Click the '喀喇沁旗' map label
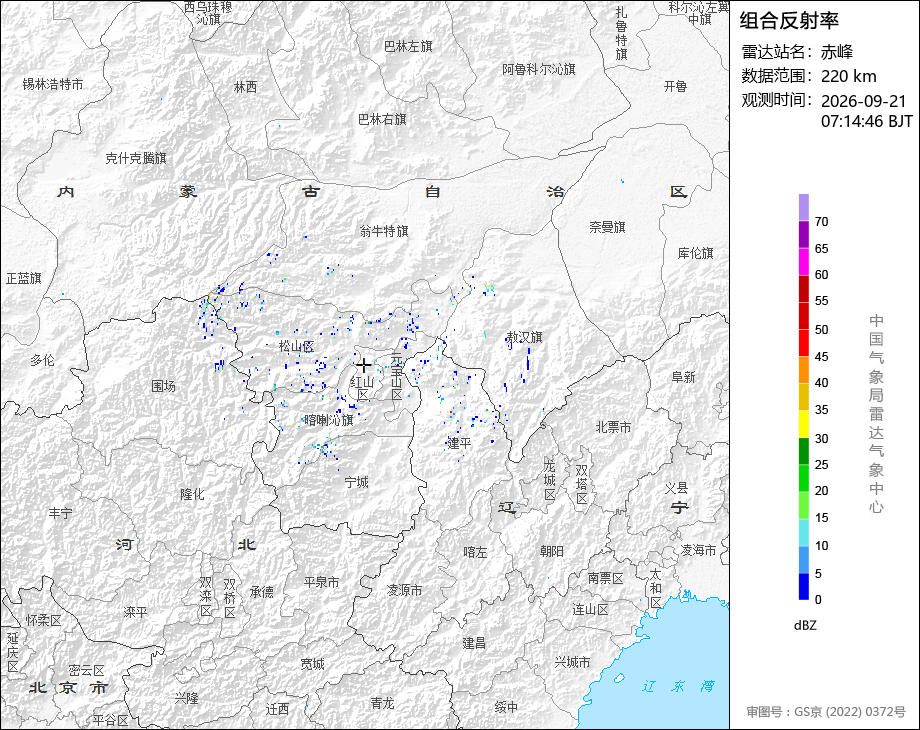The width and height of the screenshot is (920, 730). click(329, 420)
